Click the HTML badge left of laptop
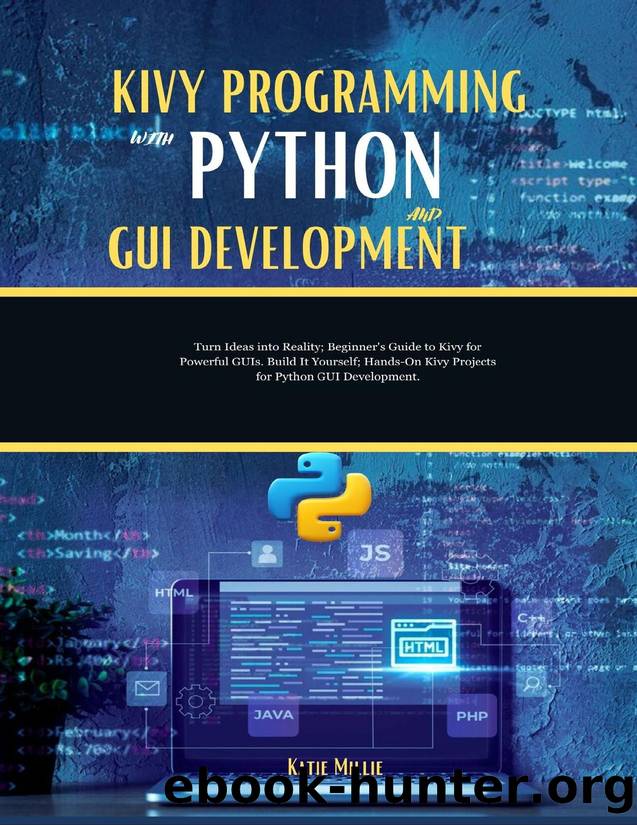Screen dimensions: 637x825 174,593
